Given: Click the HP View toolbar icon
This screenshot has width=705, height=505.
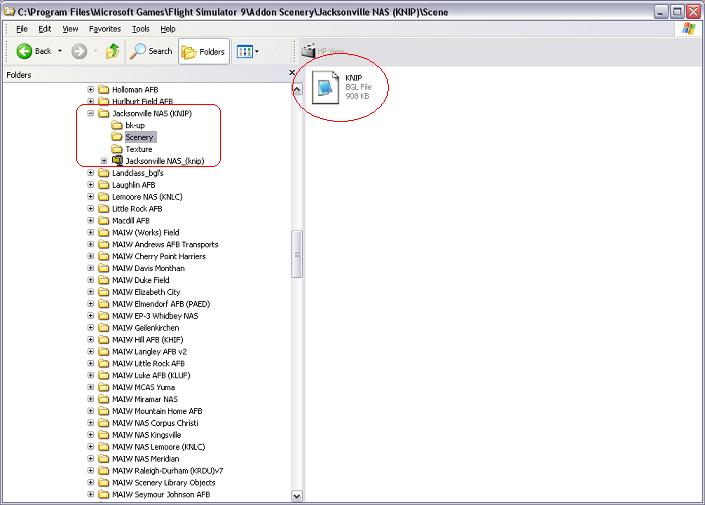Looking at the screenshot, I should [308, 50].
